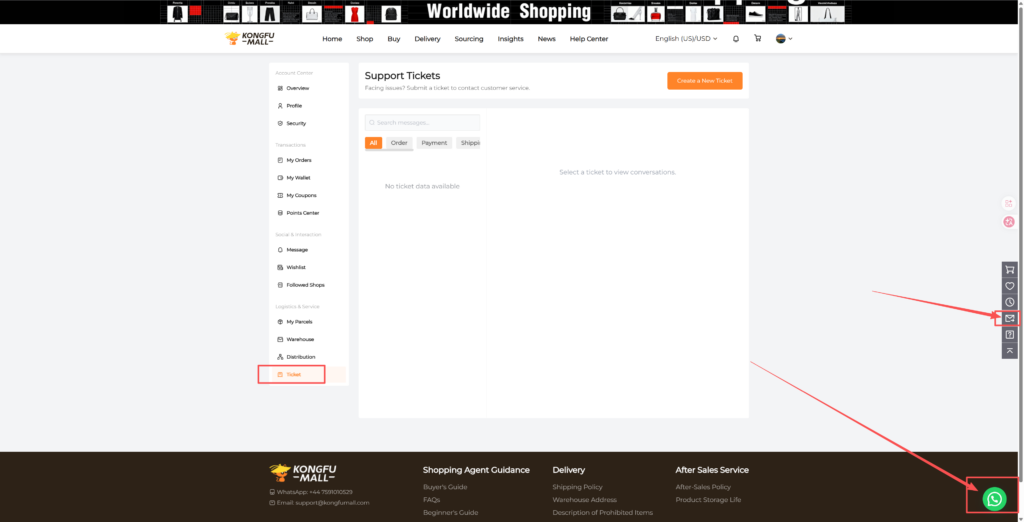Click the KongfuMall logo in header
The image size is (1024, 522).
click(249, 39)
